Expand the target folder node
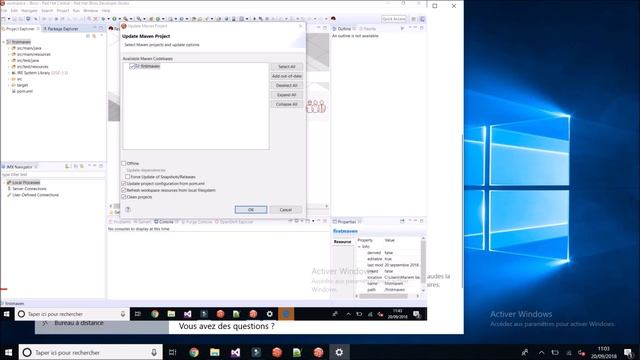This screenshot has width=640, height=360. pyautogui.click(x=9, y=85)
